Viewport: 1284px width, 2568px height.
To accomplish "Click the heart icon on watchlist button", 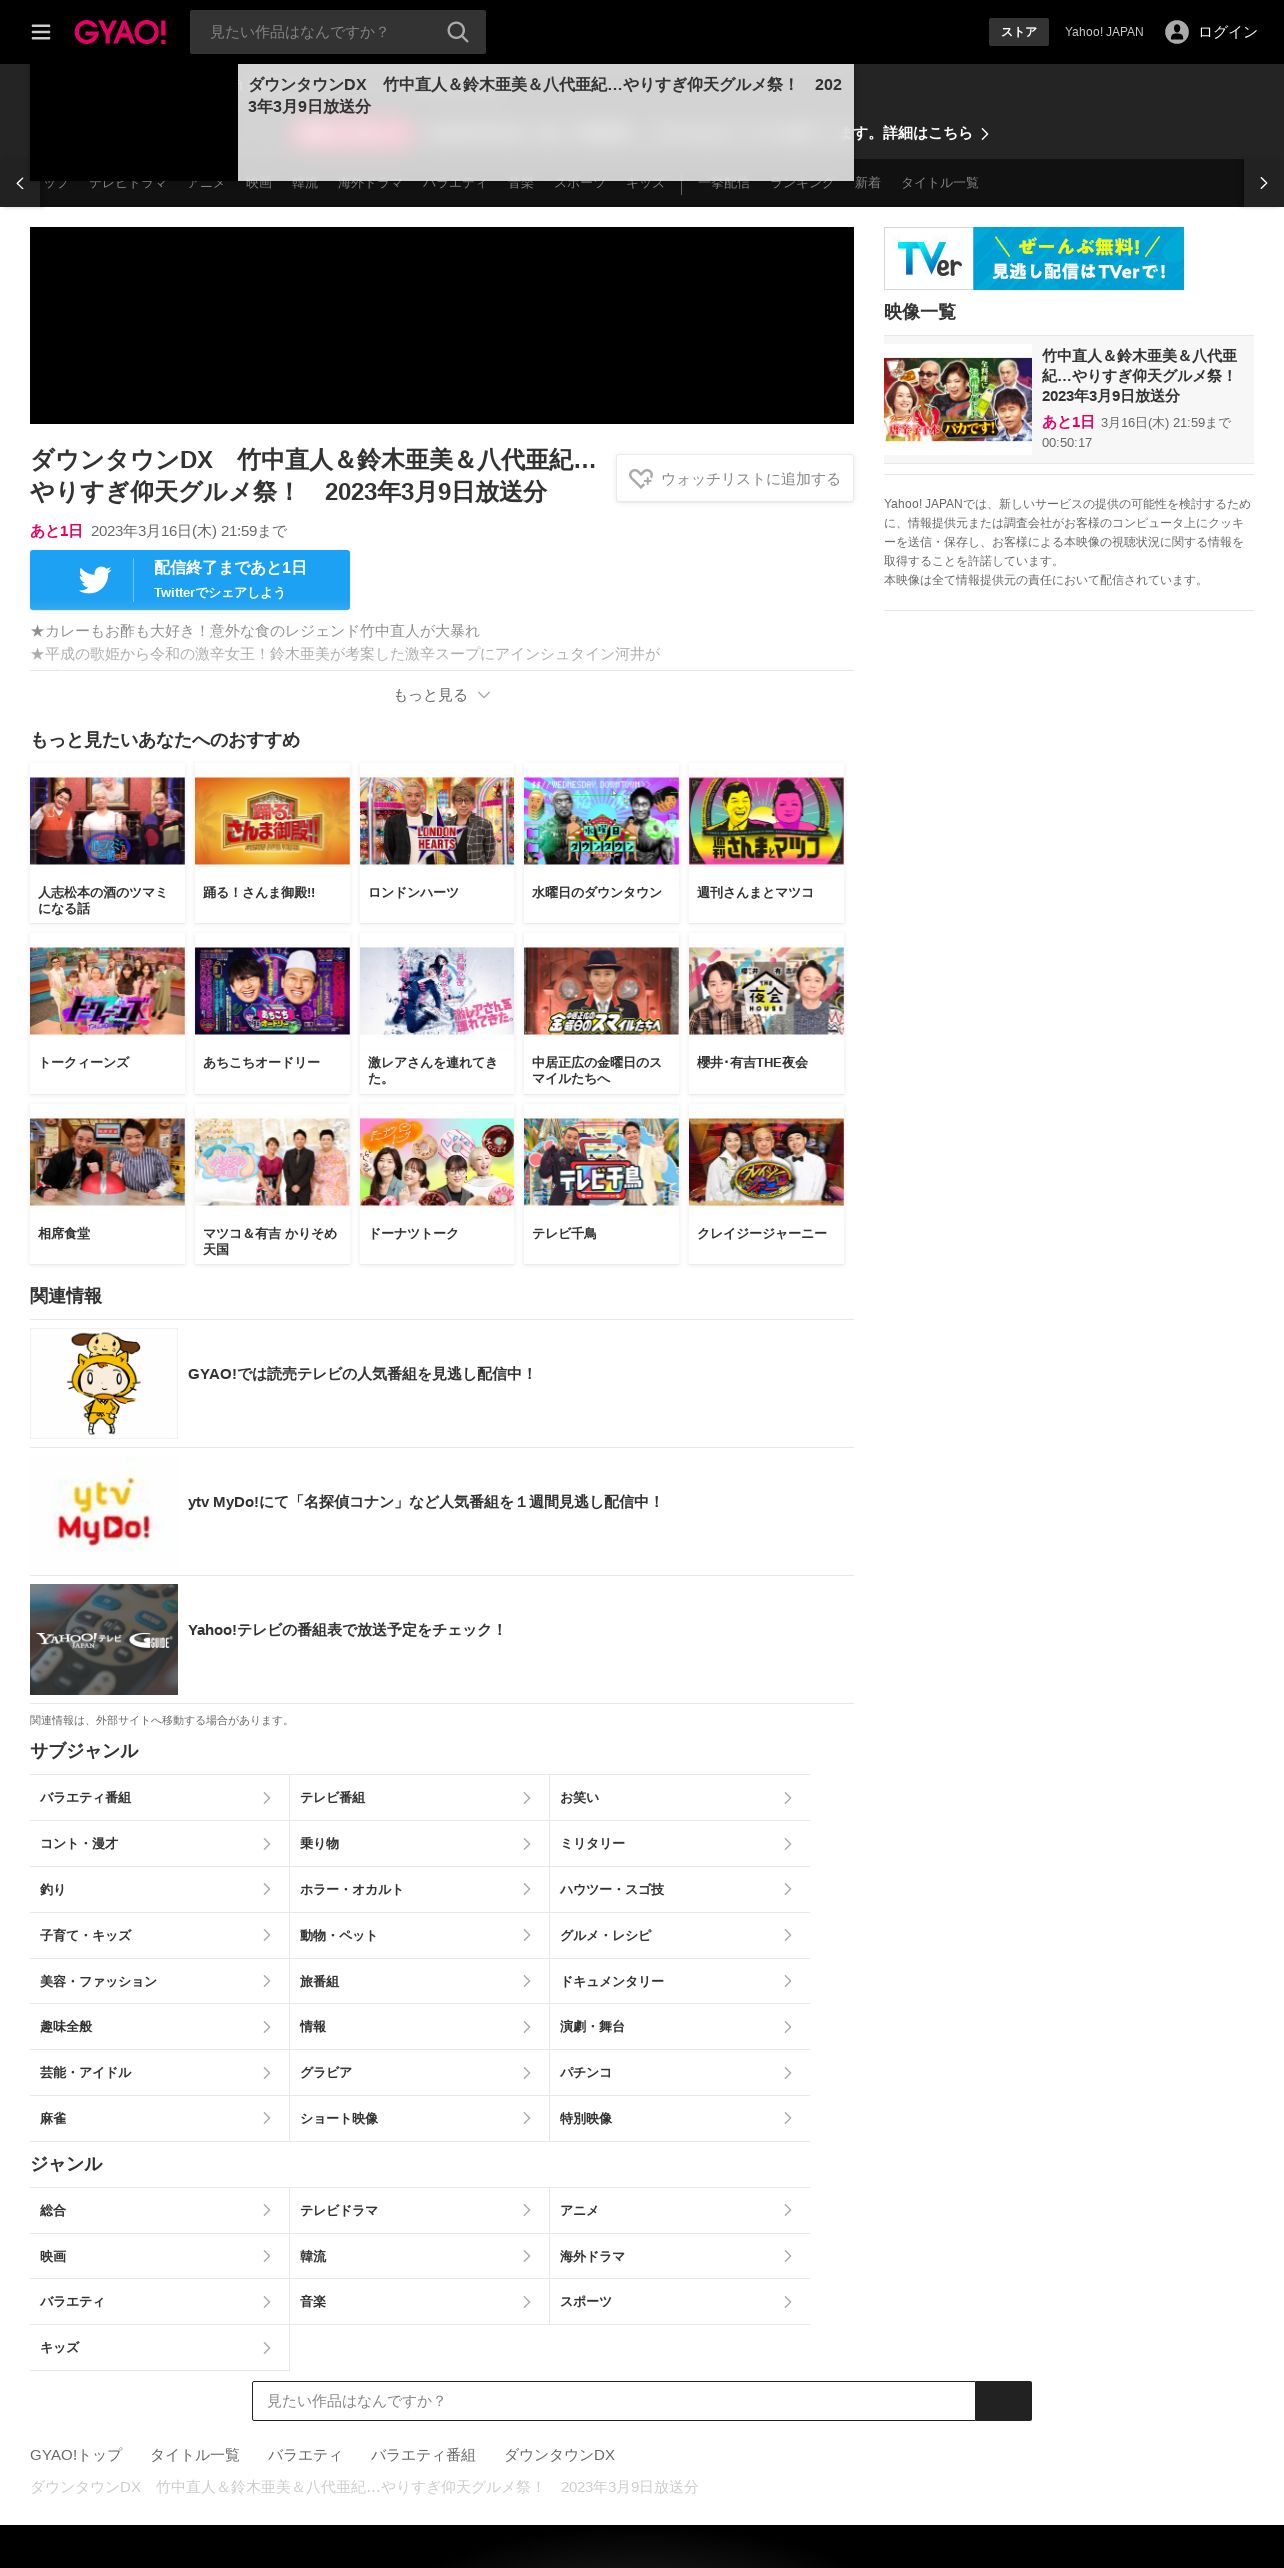I will pyautogui.click(x=641, y=479).
